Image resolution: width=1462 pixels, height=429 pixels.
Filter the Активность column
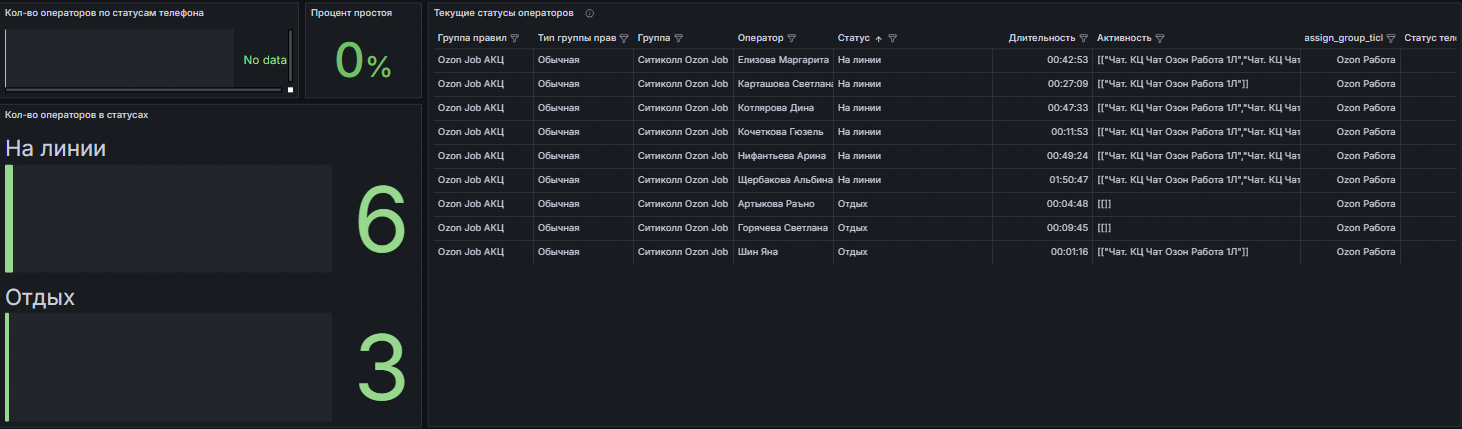(1160, 38)
